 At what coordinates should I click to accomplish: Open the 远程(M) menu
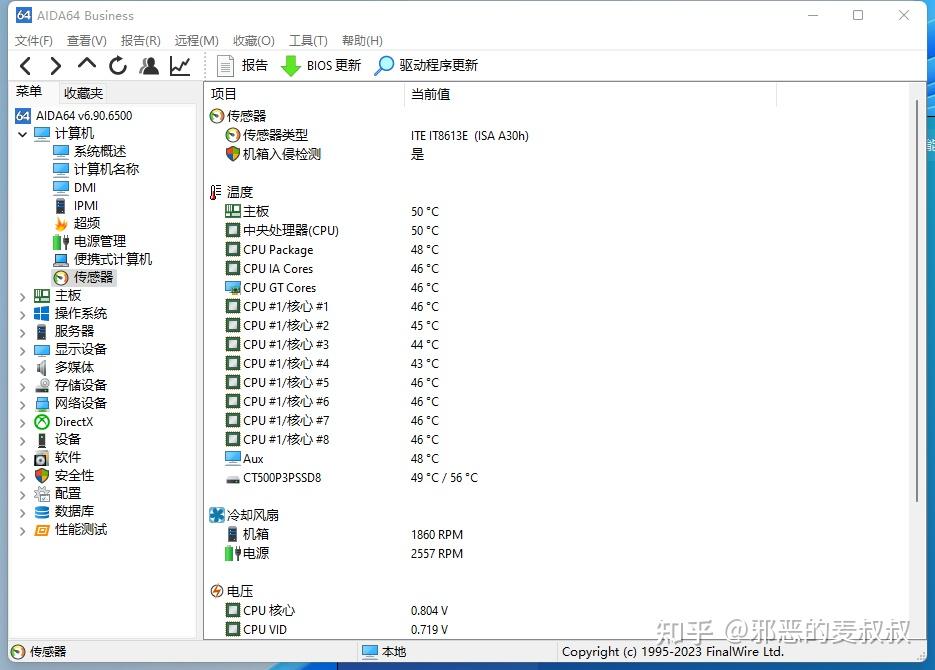tap(196, 41)
